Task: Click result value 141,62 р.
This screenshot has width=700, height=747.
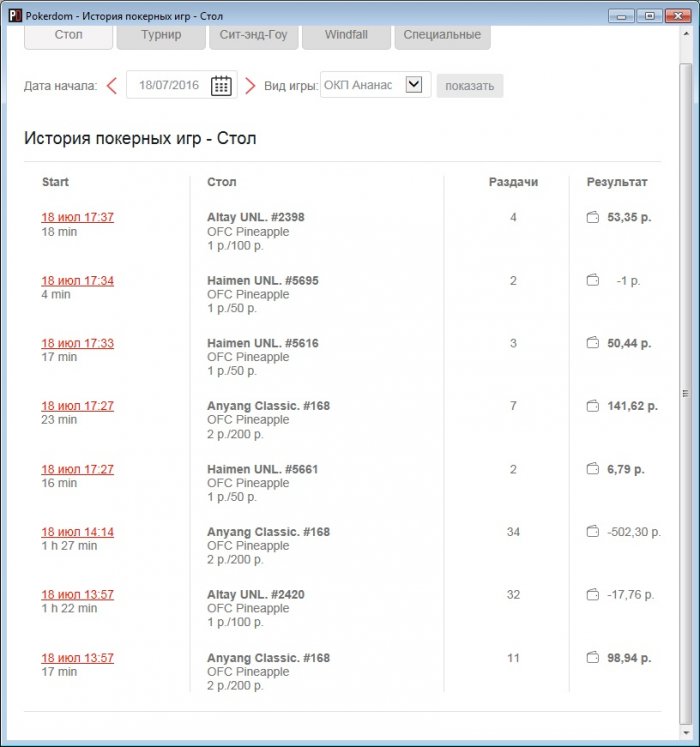Action: click(x=632, y=406)
